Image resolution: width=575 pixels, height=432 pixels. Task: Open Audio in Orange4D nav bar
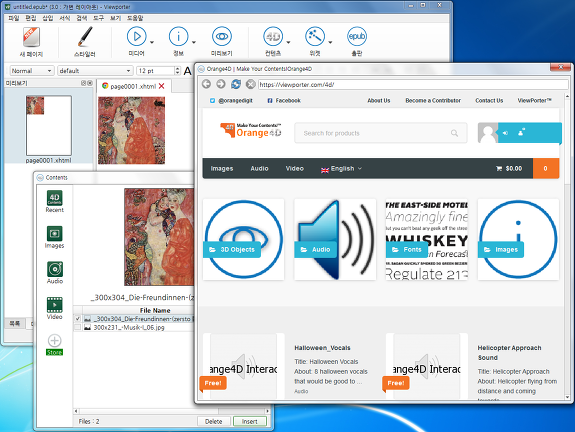pyautogui.click(x=259, y=168)
